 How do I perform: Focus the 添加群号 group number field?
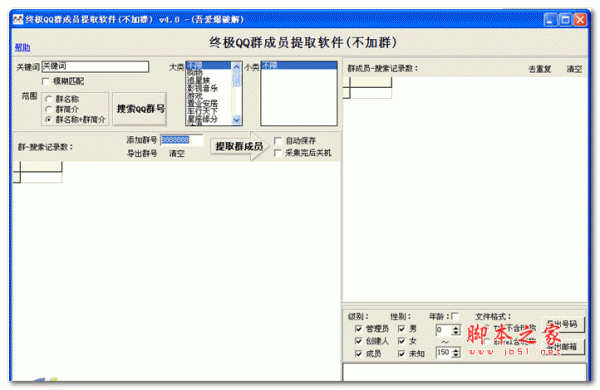pyautogui.click(x=182, y=140)
